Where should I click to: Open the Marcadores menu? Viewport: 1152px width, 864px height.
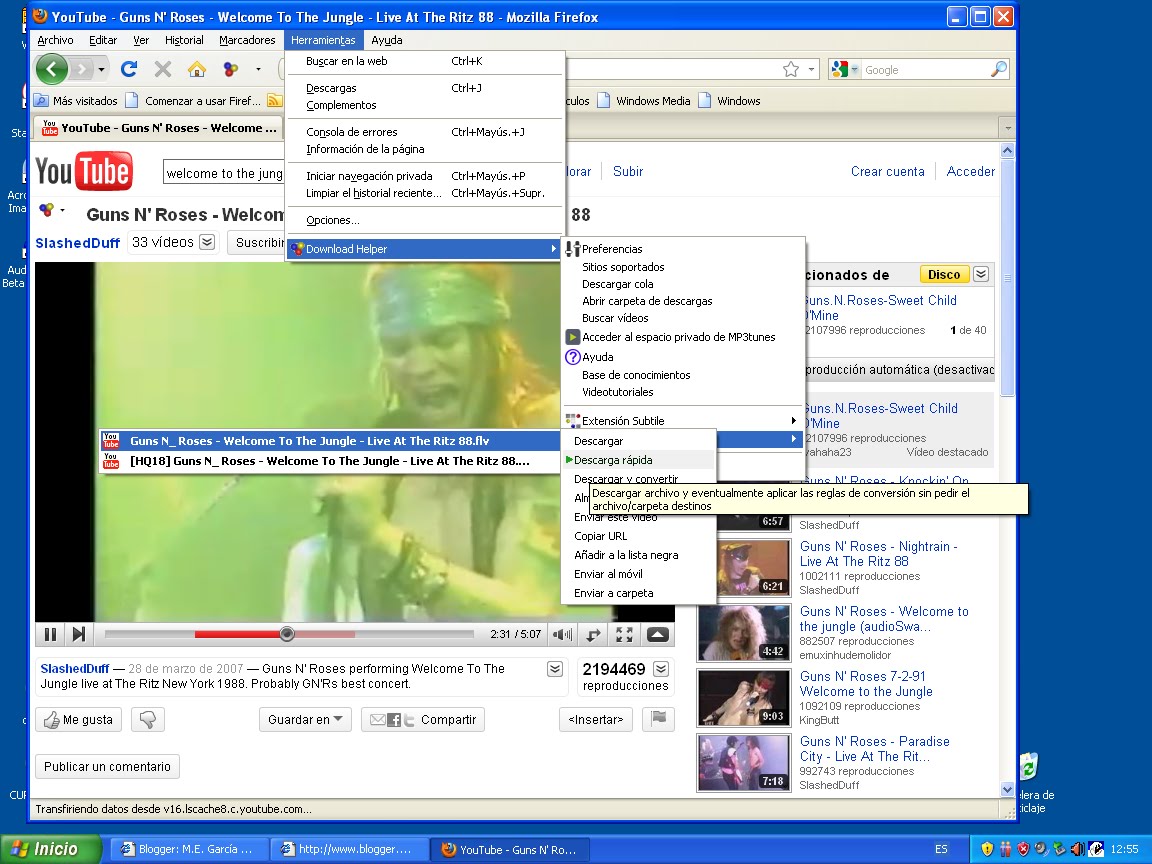[247, 40]
